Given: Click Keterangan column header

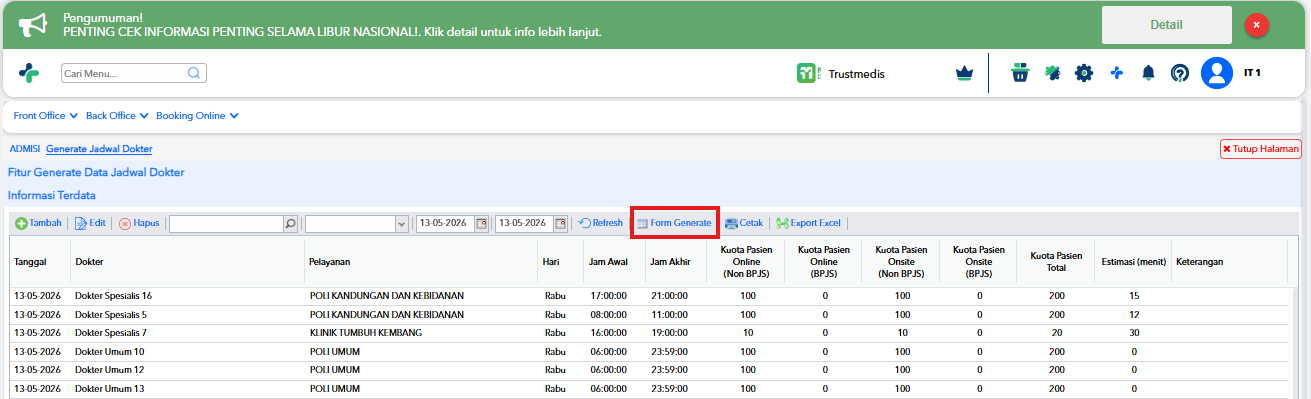Looking at the screenshot, I should tap(1230, 262).
